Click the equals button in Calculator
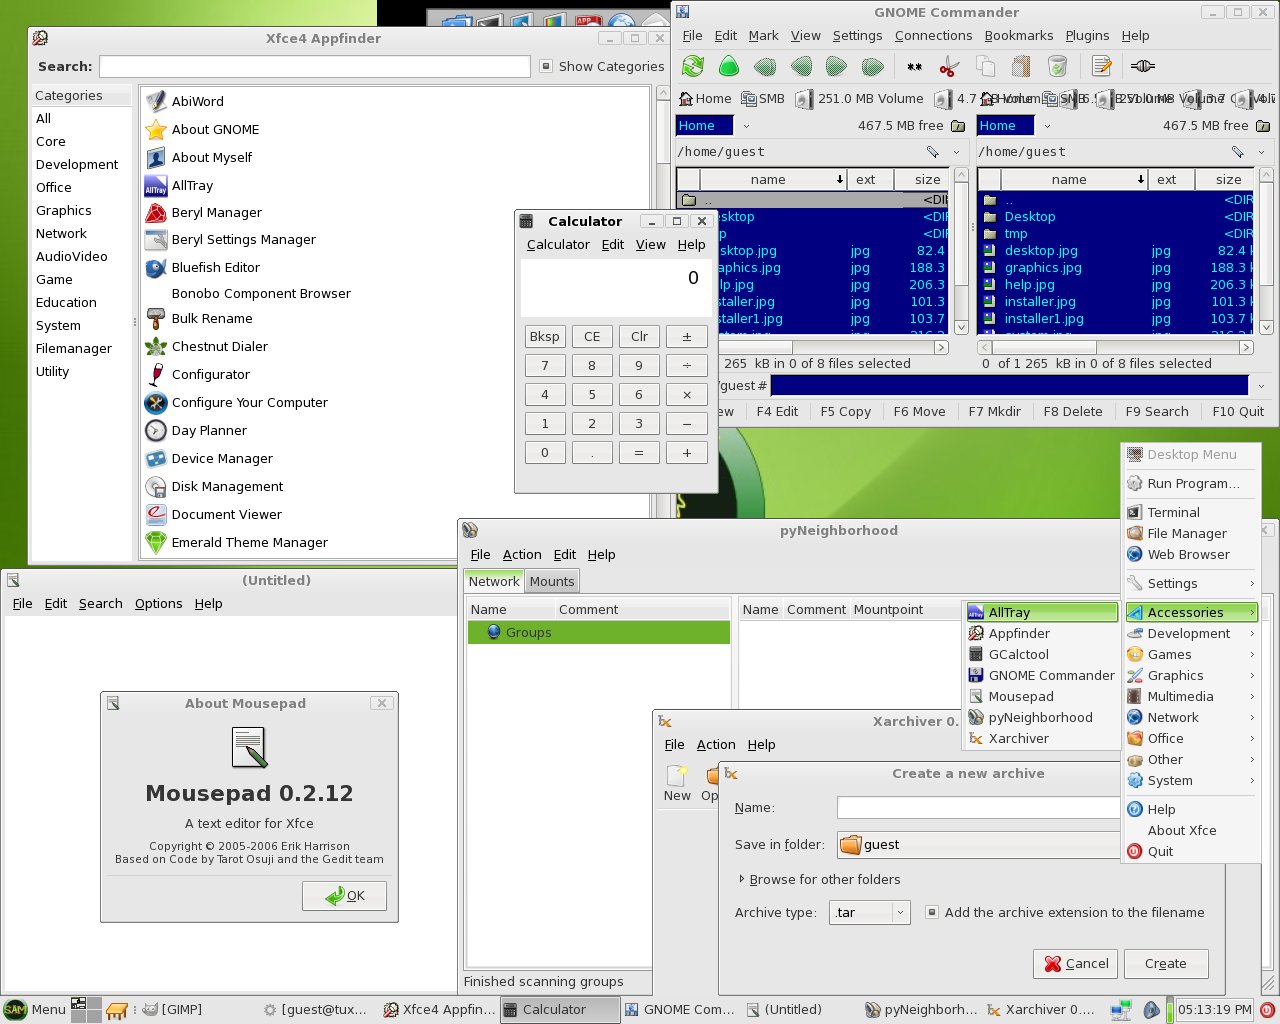This screenshot has width=1280, height=1024. (639, 453)
